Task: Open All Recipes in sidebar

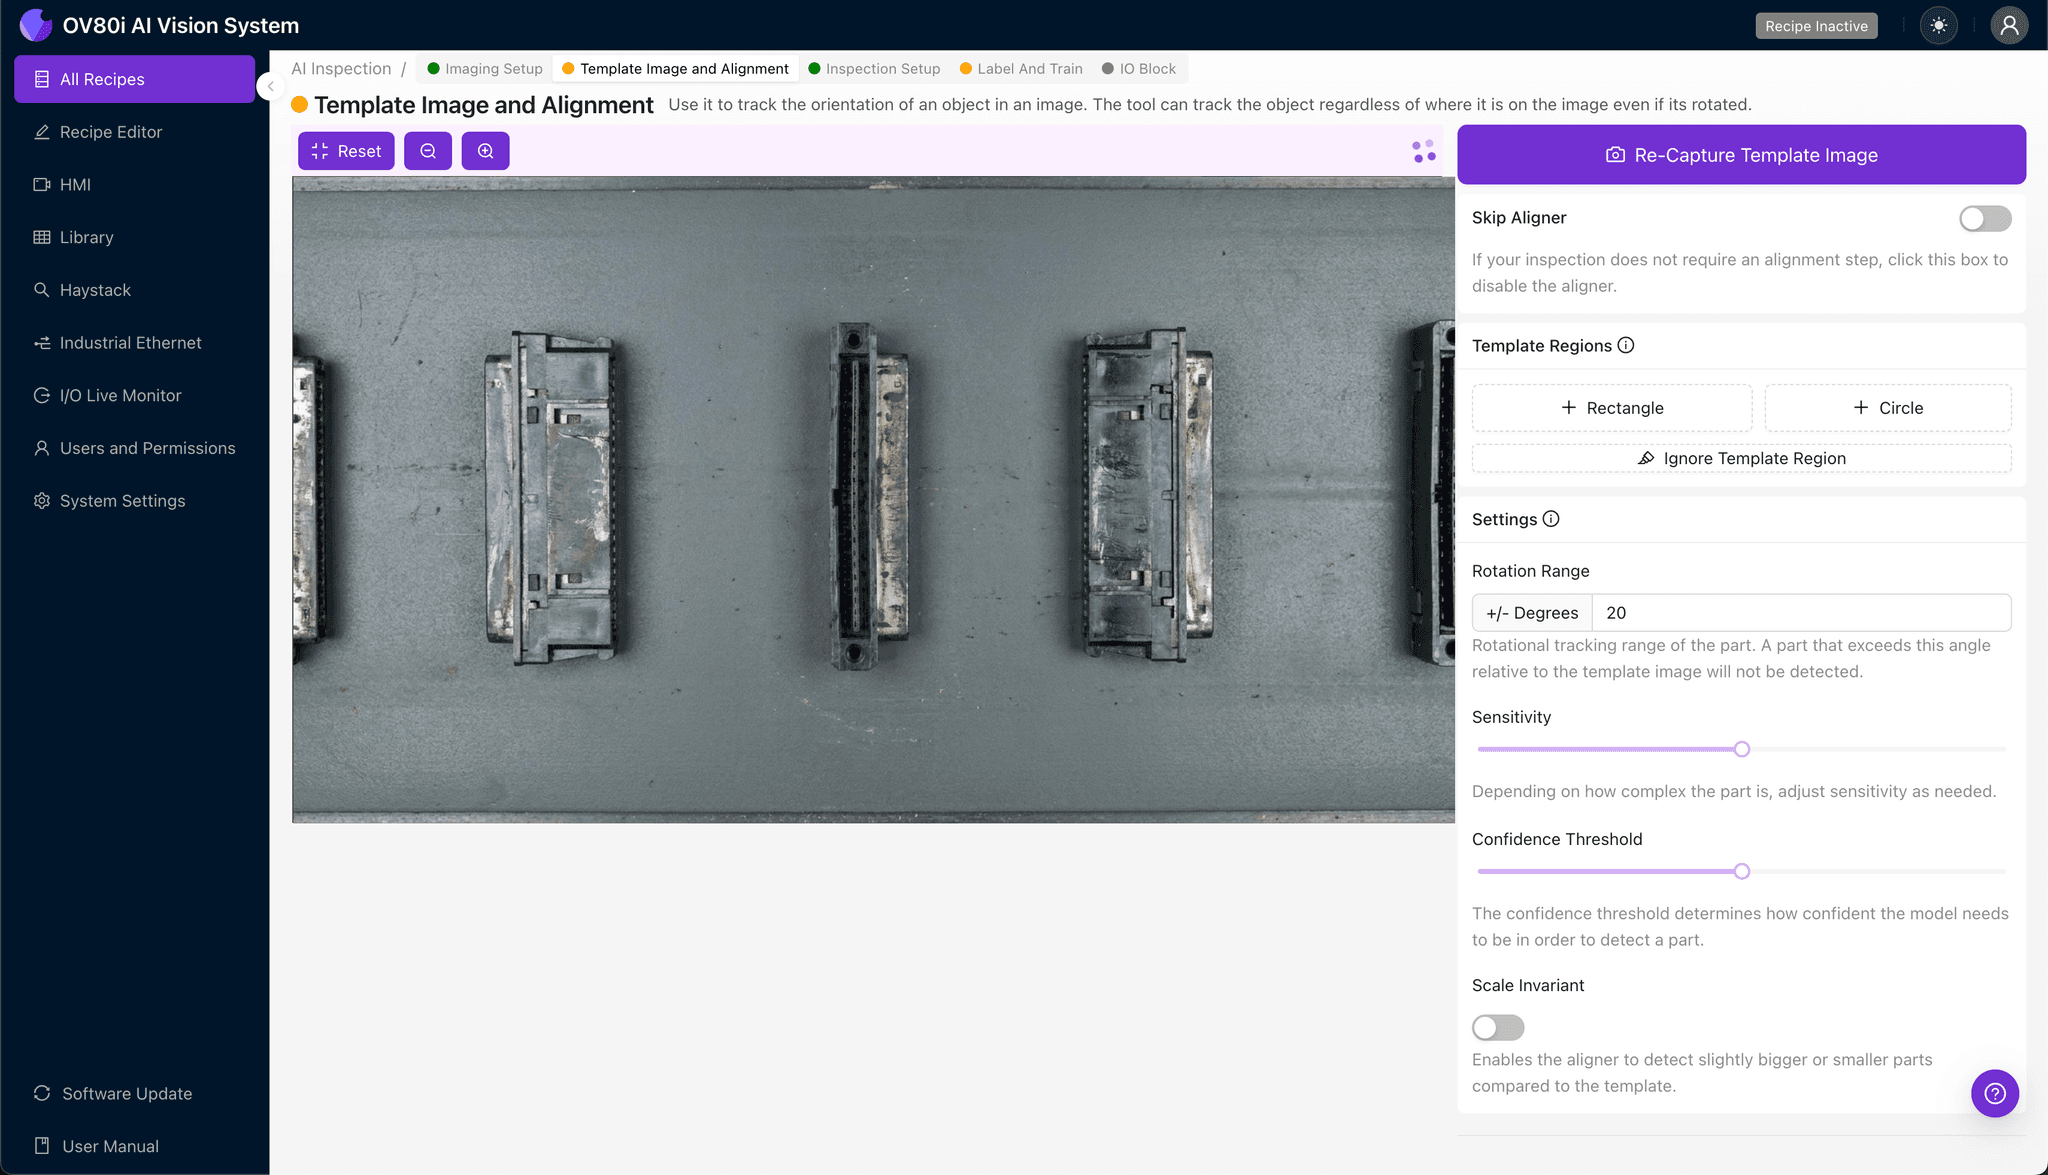Action: (134, 79)
